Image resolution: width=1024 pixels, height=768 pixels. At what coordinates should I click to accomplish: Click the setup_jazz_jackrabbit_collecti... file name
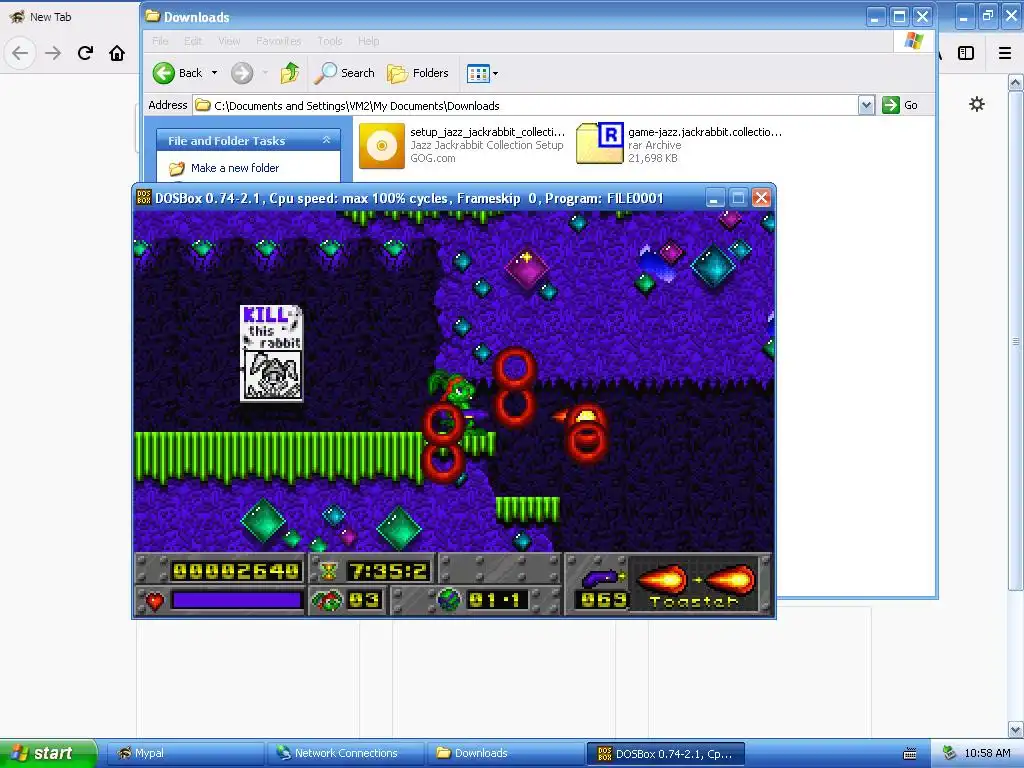point(487,132)
